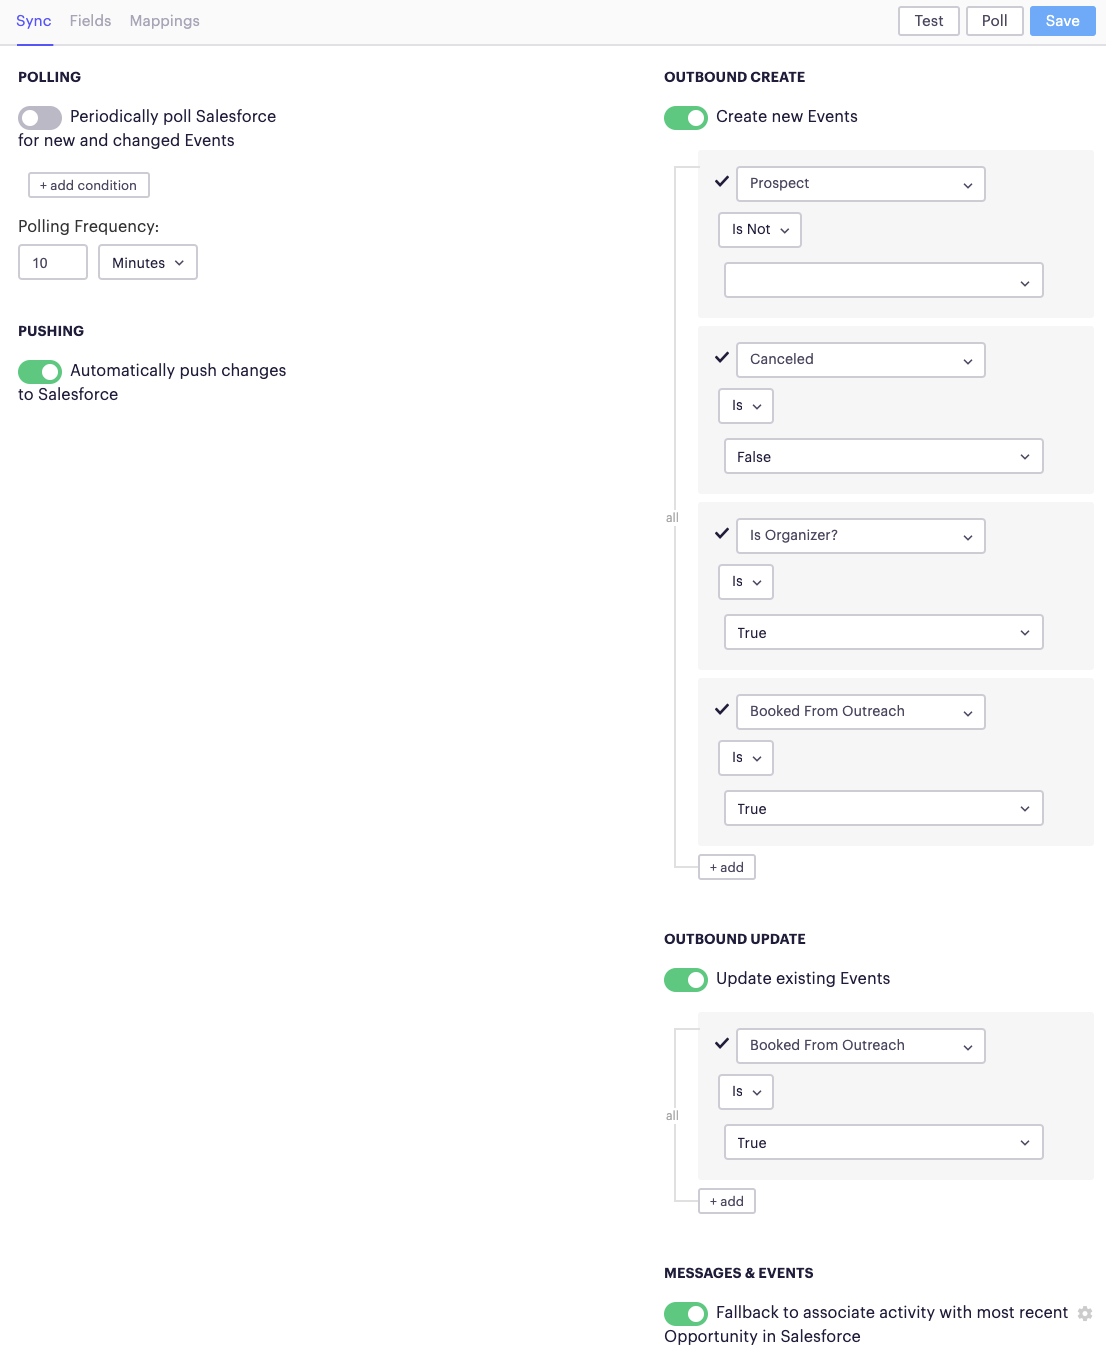Image resolution: width=1106 pixels, height=1358 pixels.
Task: Uncheck the Canceled condition checkmark
Action: tap(722, 359)
